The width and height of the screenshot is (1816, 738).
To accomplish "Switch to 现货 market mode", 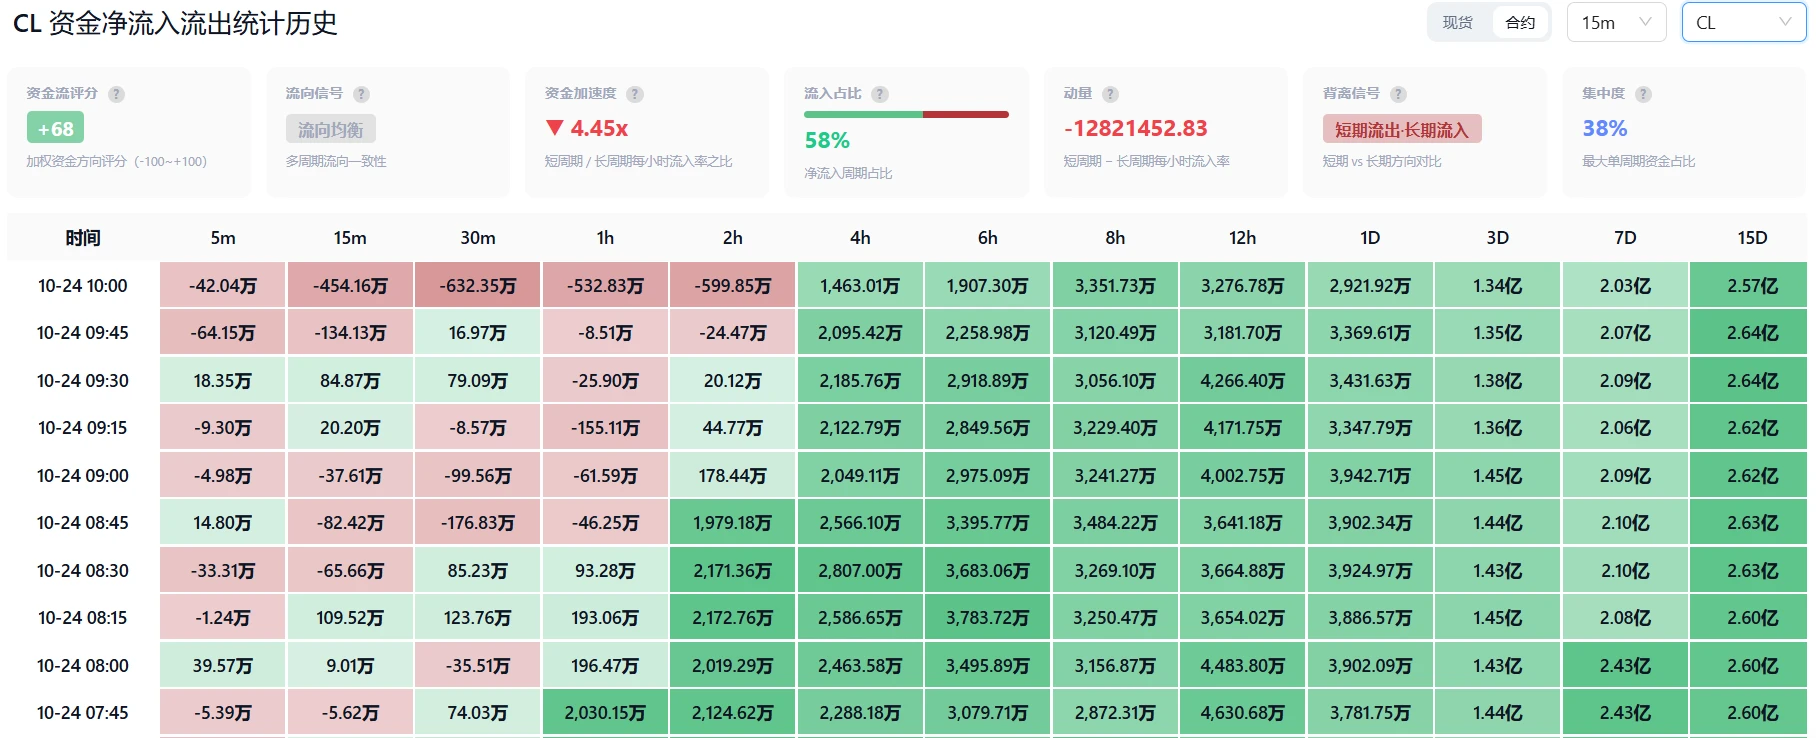I will coord(1458,22).
